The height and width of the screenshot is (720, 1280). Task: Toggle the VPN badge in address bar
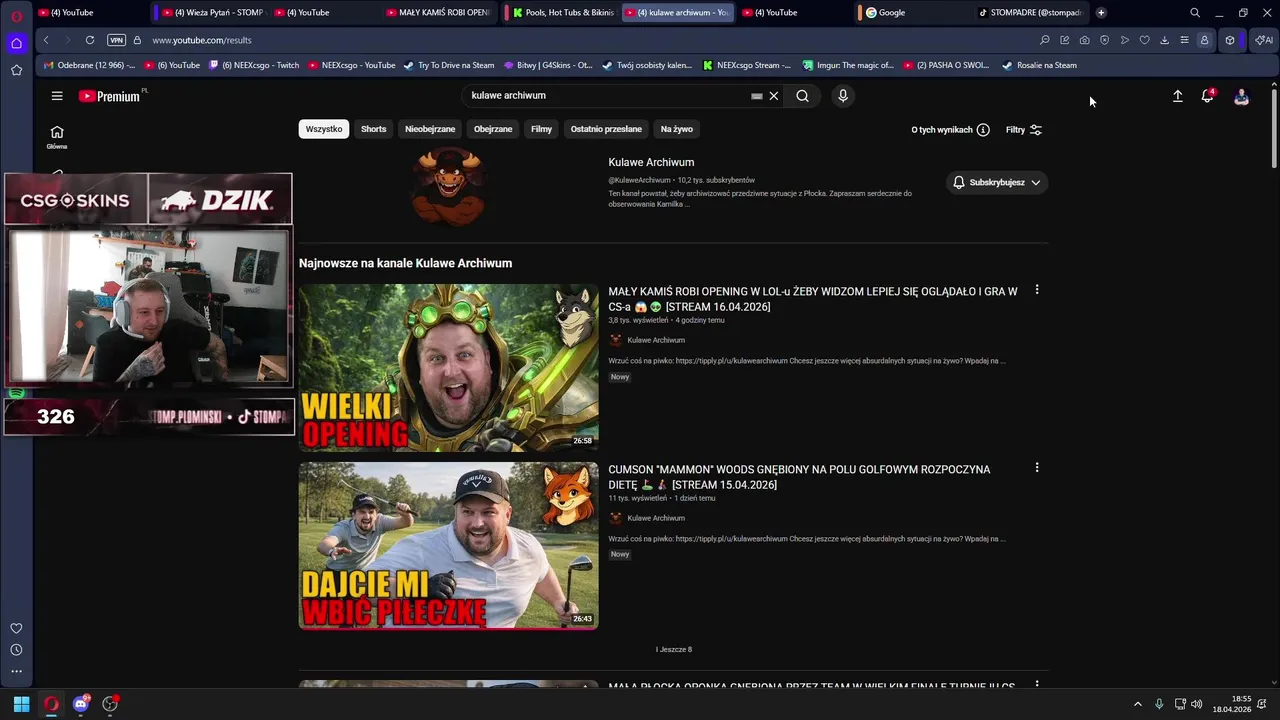tap(117, 40)
